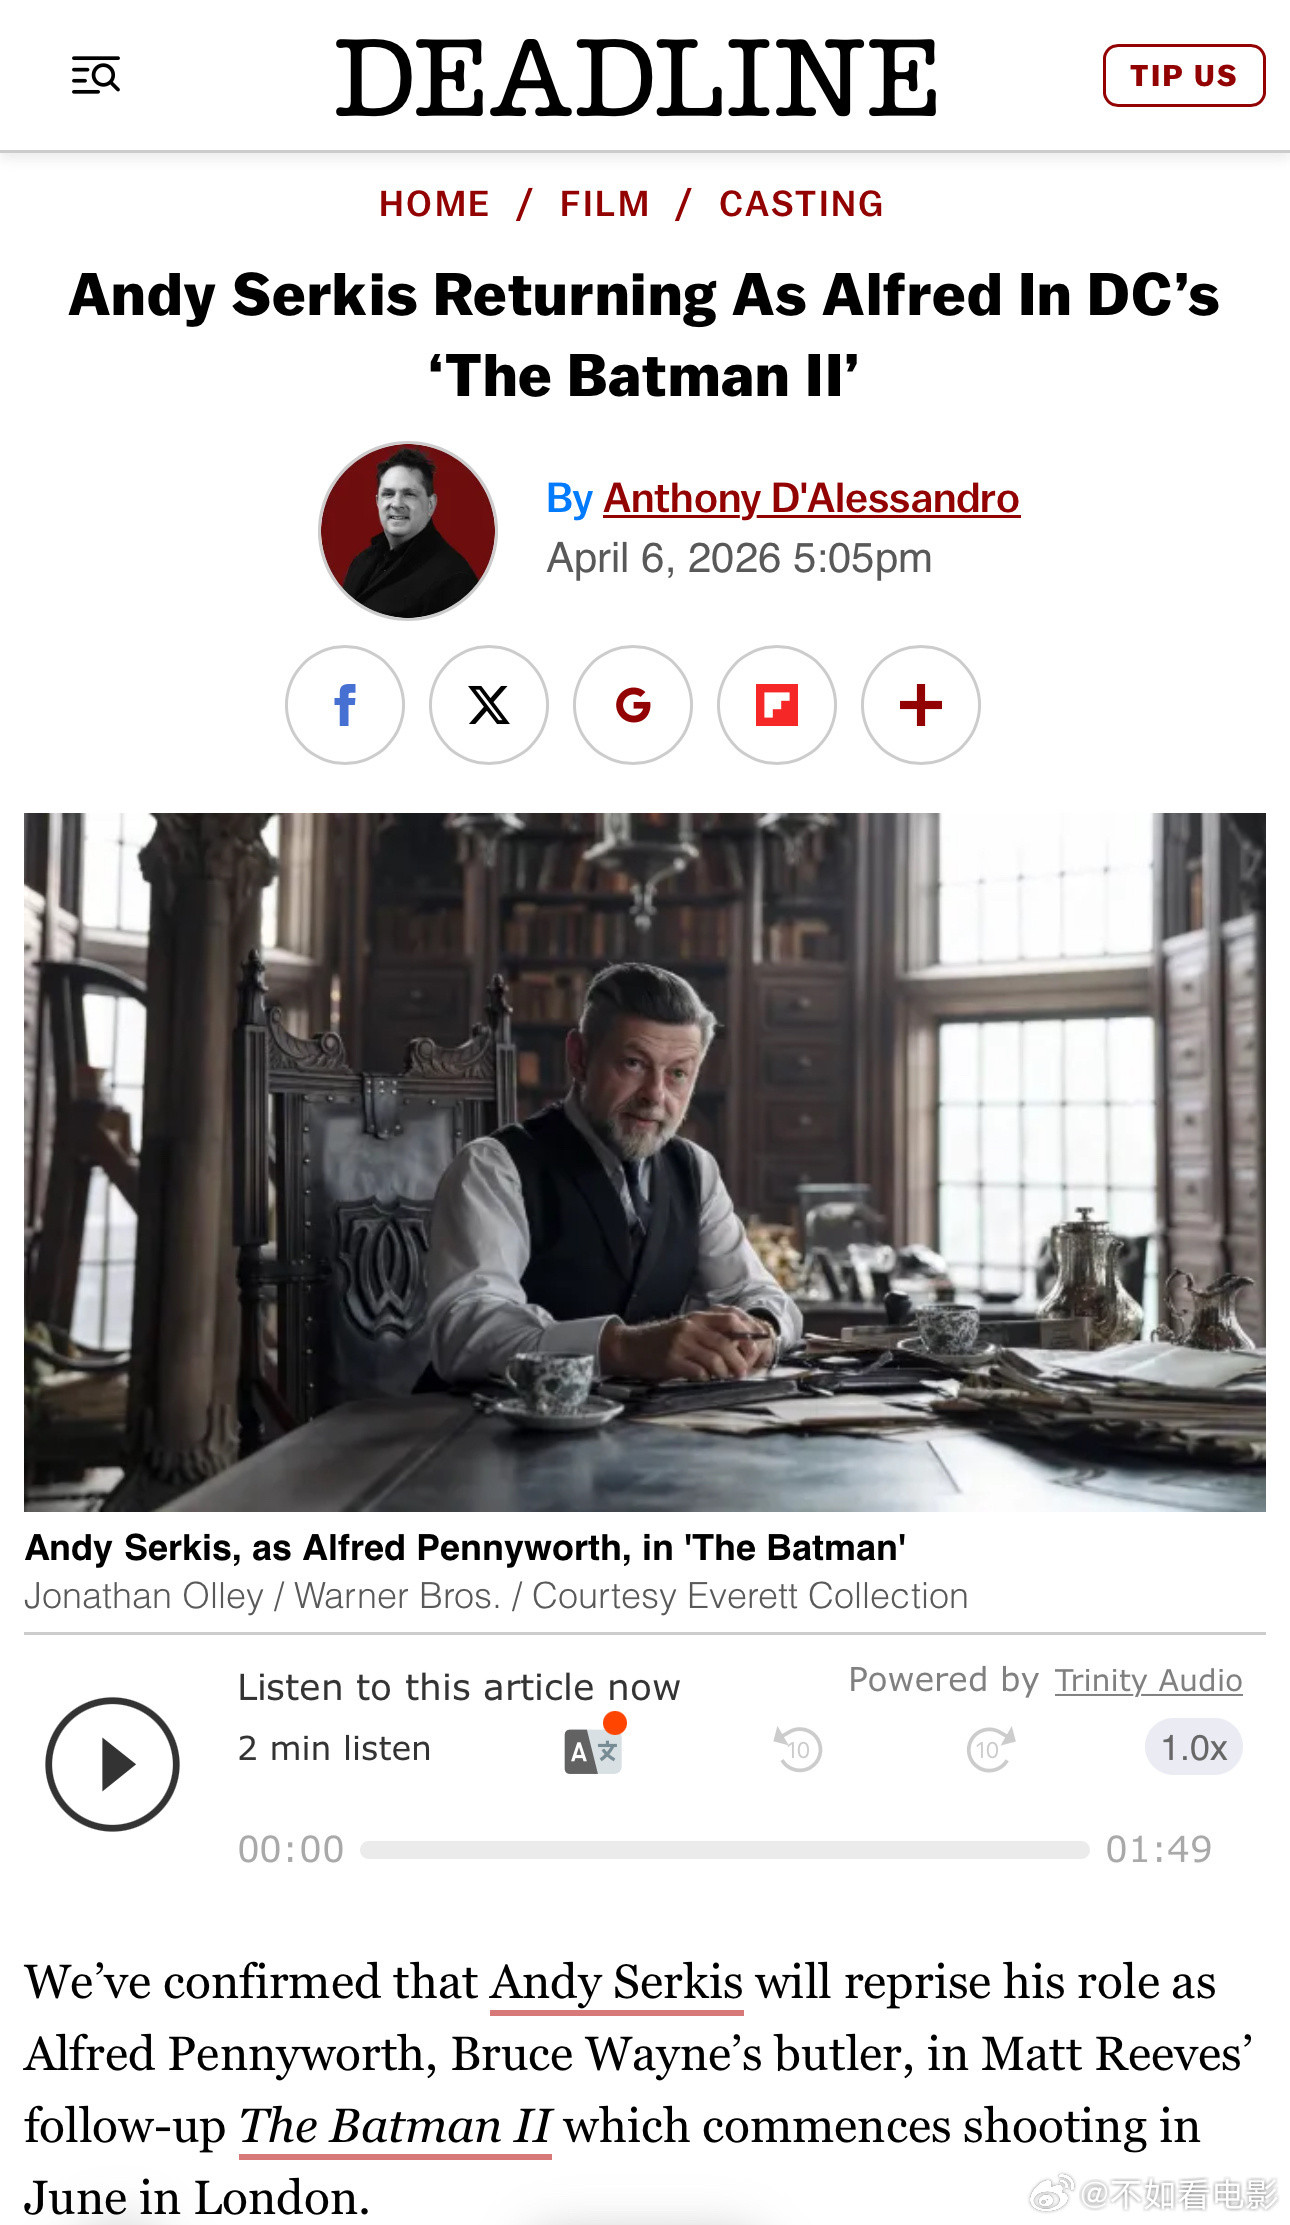Play the article audio

pyautogui.click(x=112, y=1764)
